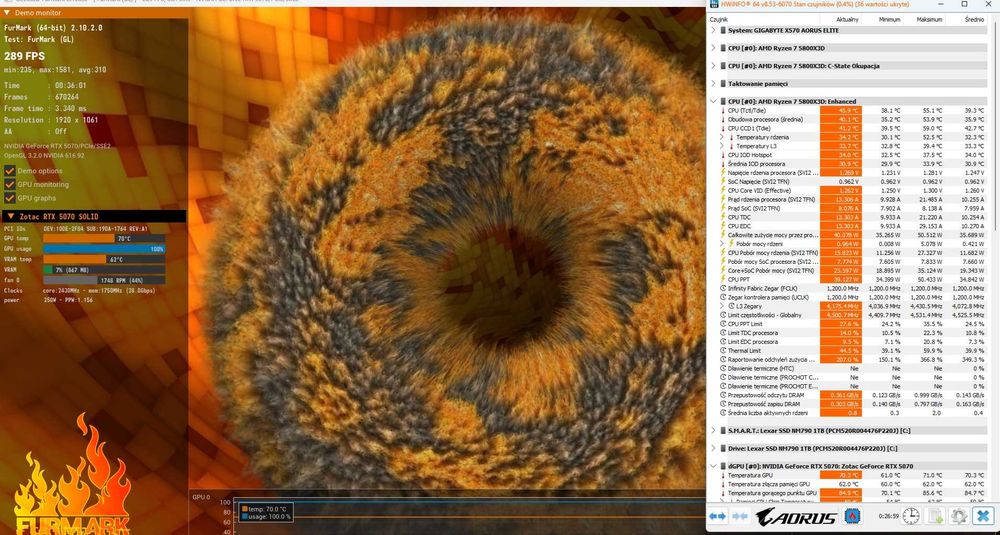Click the AORUS logo in HWiNFO toolbar
The width and height of the screenshot is (1000, 535).
pos(796,517)
